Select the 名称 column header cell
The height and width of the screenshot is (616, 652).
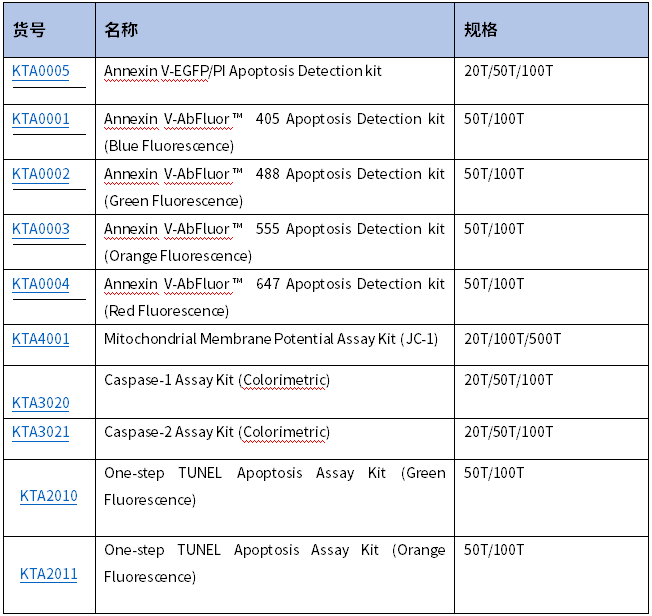(121, 30)
